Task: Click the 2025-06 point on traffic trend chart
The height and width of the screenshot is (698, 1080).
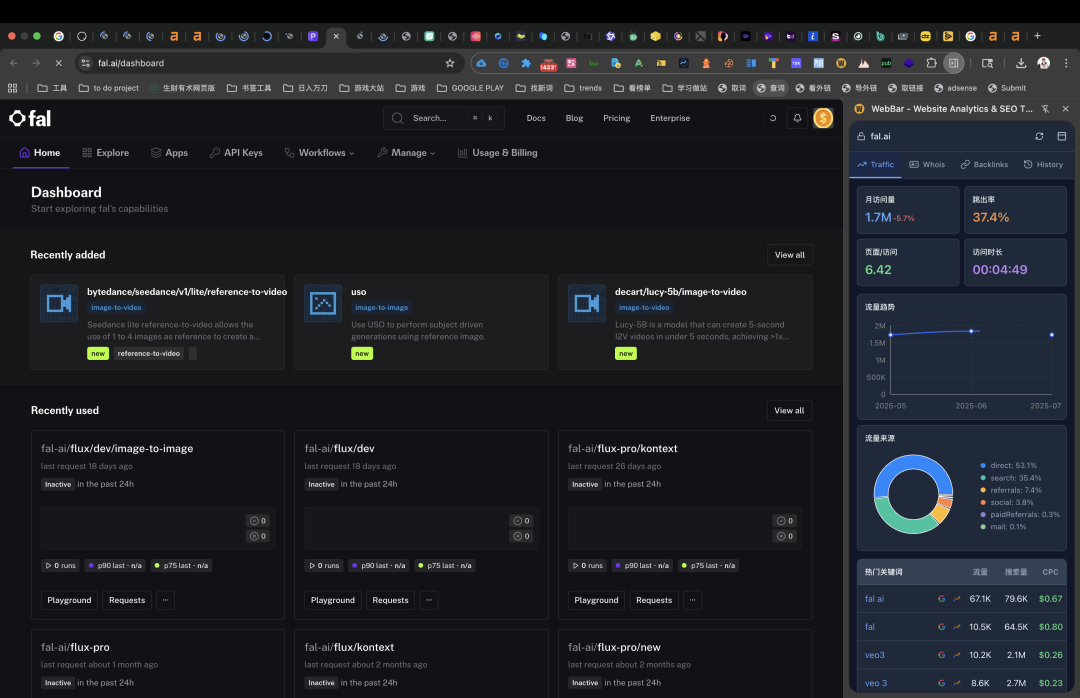Action: tap(971, 331)
